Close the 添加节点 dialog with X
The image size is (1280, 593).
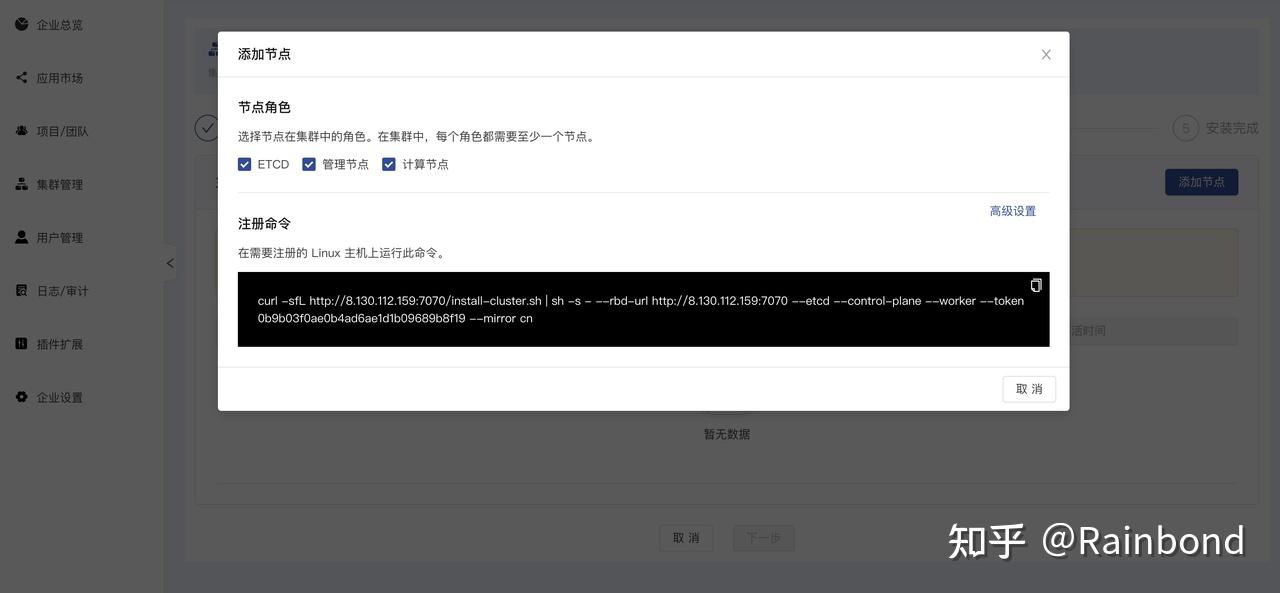[1044, 53]
